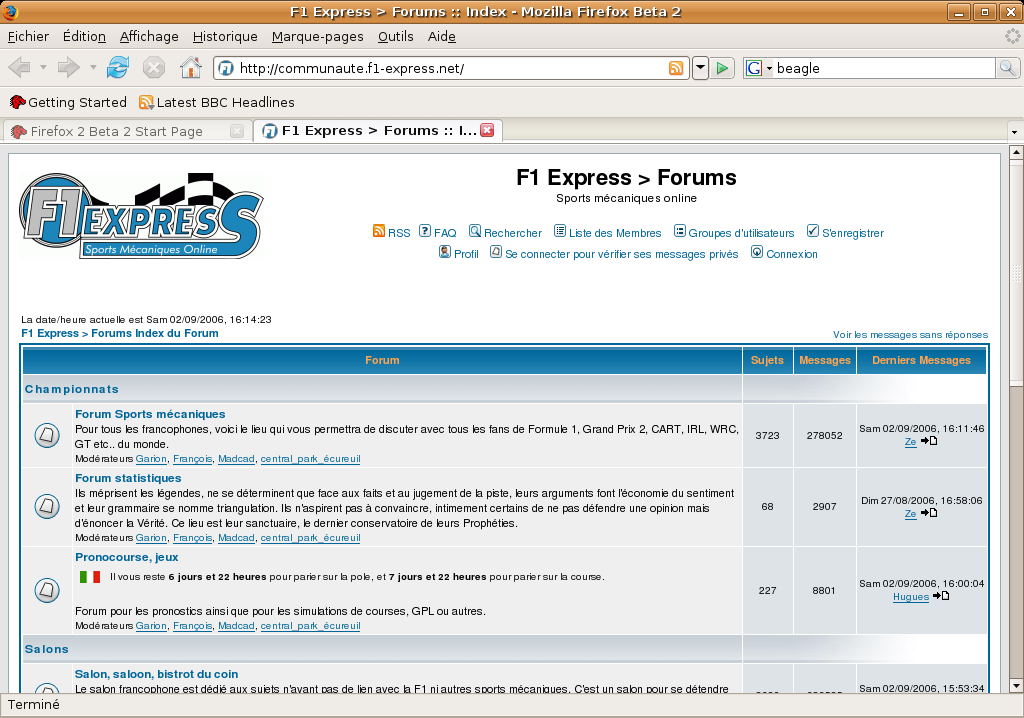This screenshot has width=1024, height=718.
Task: Open Forum Sports mécaniques
Action: 150,414
